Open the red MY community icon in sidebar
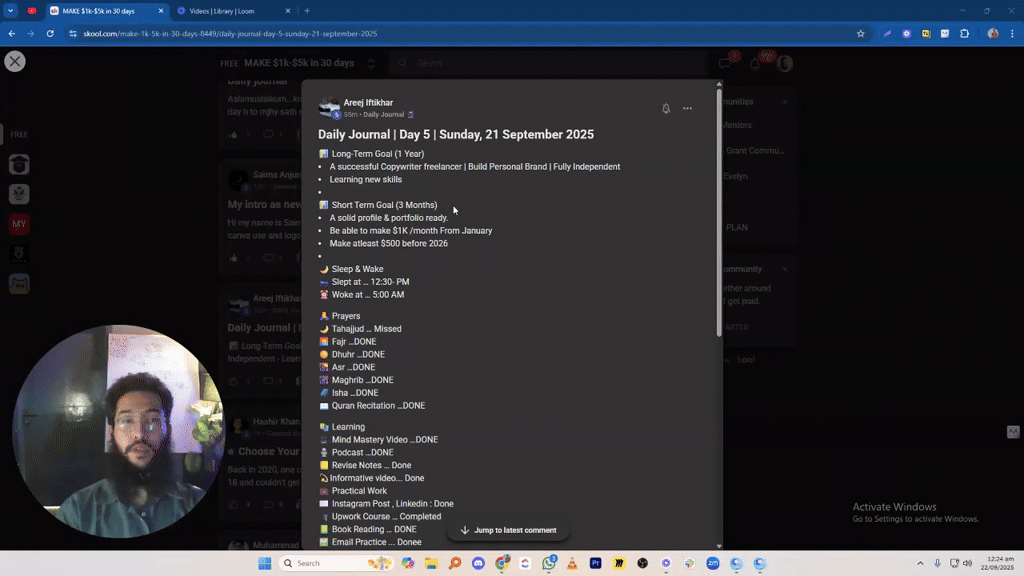The image size is (1024, 576). tap(19, 224)
